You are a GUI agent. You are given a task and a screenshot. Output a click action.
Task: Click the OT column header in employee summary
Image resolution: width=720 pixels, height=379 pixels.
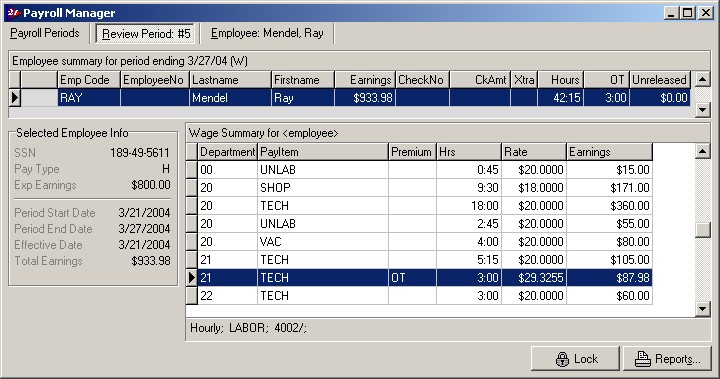tap(607, 79)
